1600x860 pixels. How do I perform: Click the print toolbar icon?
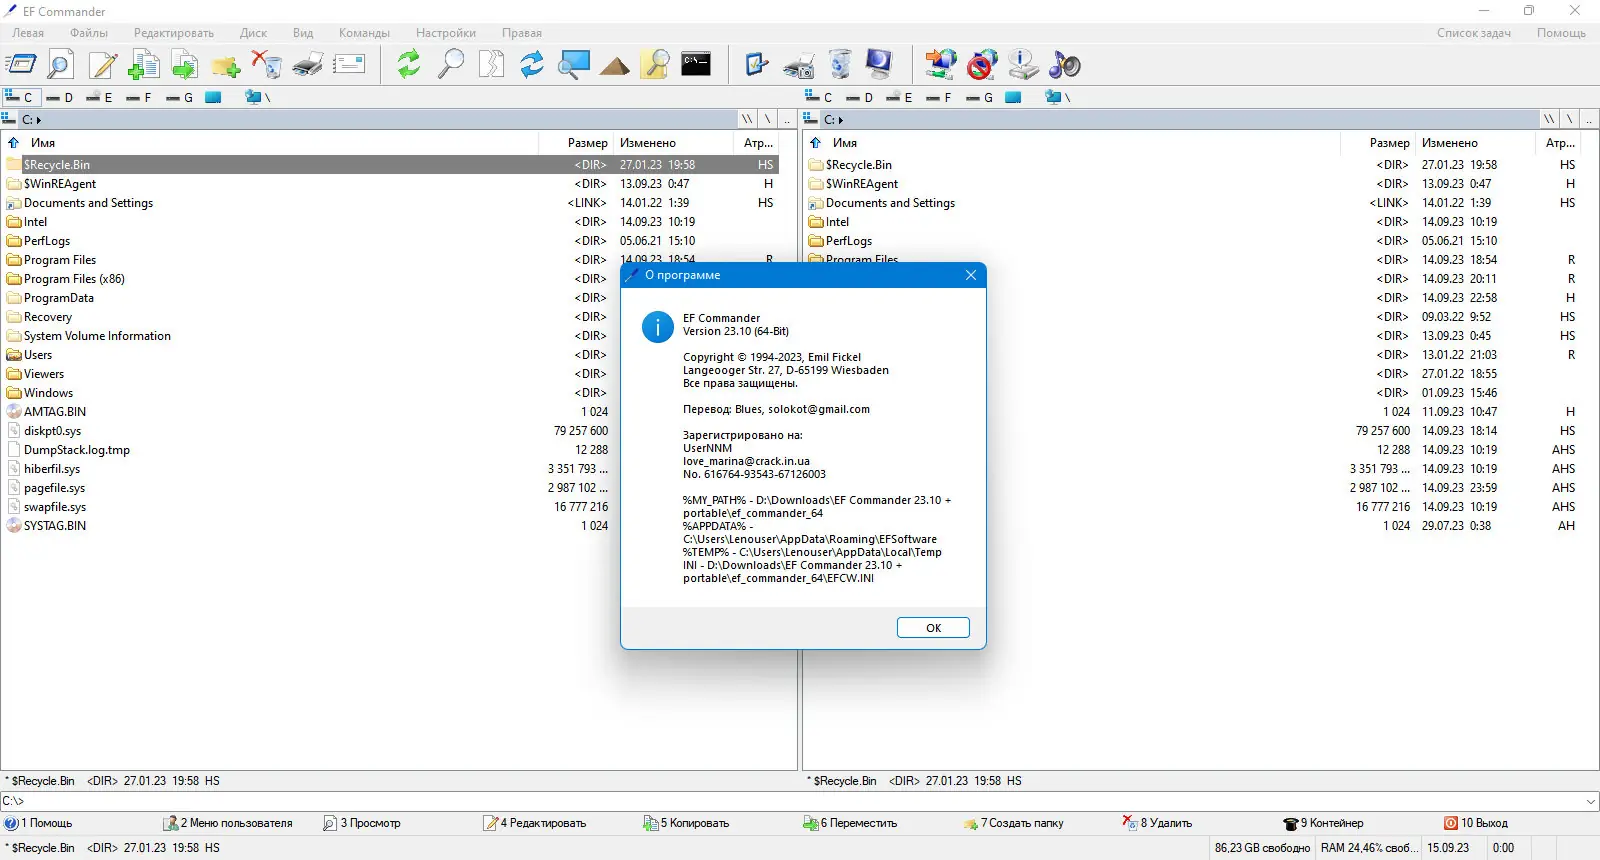(308, 65)
